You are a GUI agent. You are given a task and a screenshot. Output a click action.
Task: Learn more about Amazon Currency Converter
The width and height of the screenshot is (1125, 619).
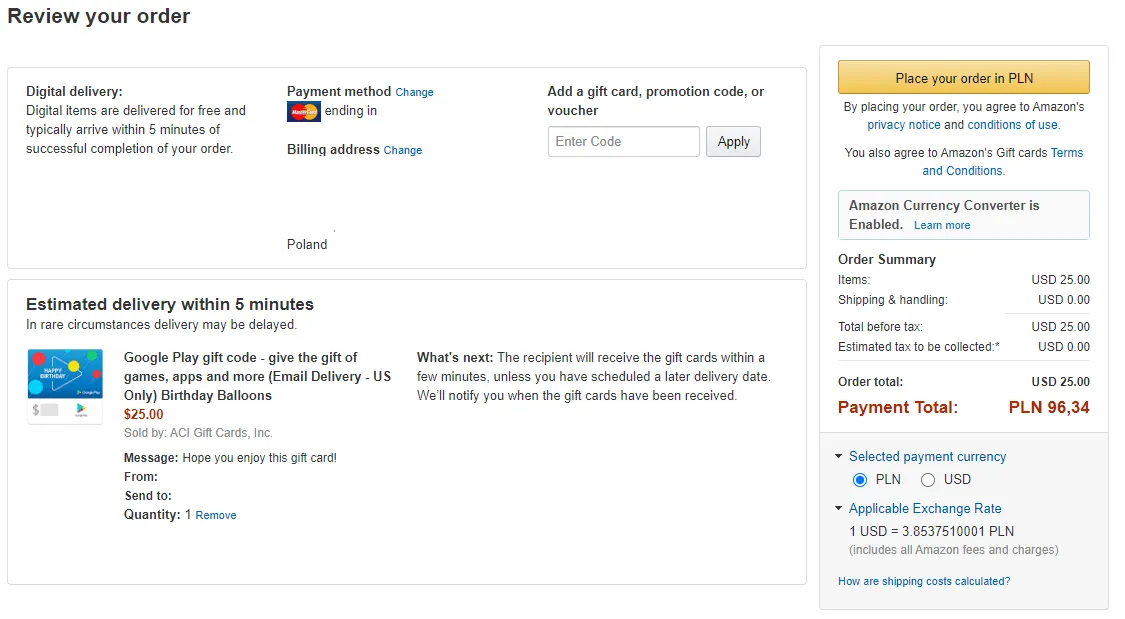[x=941, y=225]
